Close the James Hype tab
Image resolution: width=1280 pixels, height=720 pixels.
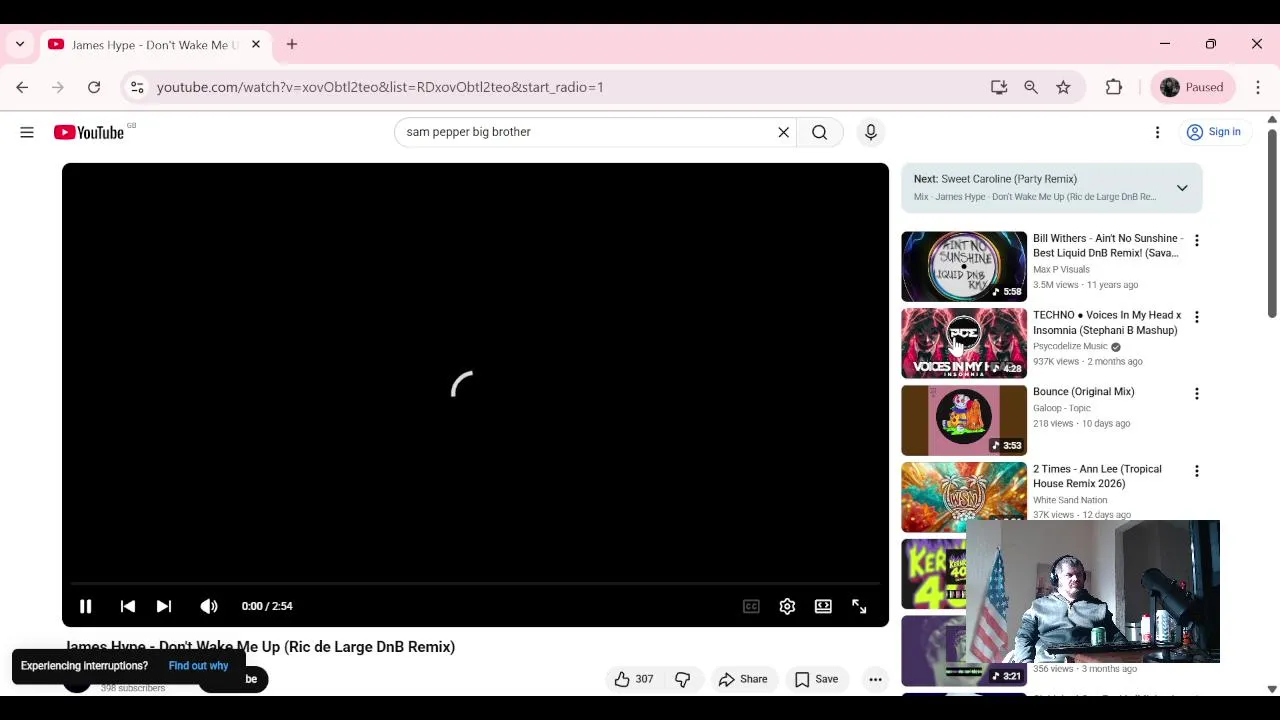pos(256,44)
